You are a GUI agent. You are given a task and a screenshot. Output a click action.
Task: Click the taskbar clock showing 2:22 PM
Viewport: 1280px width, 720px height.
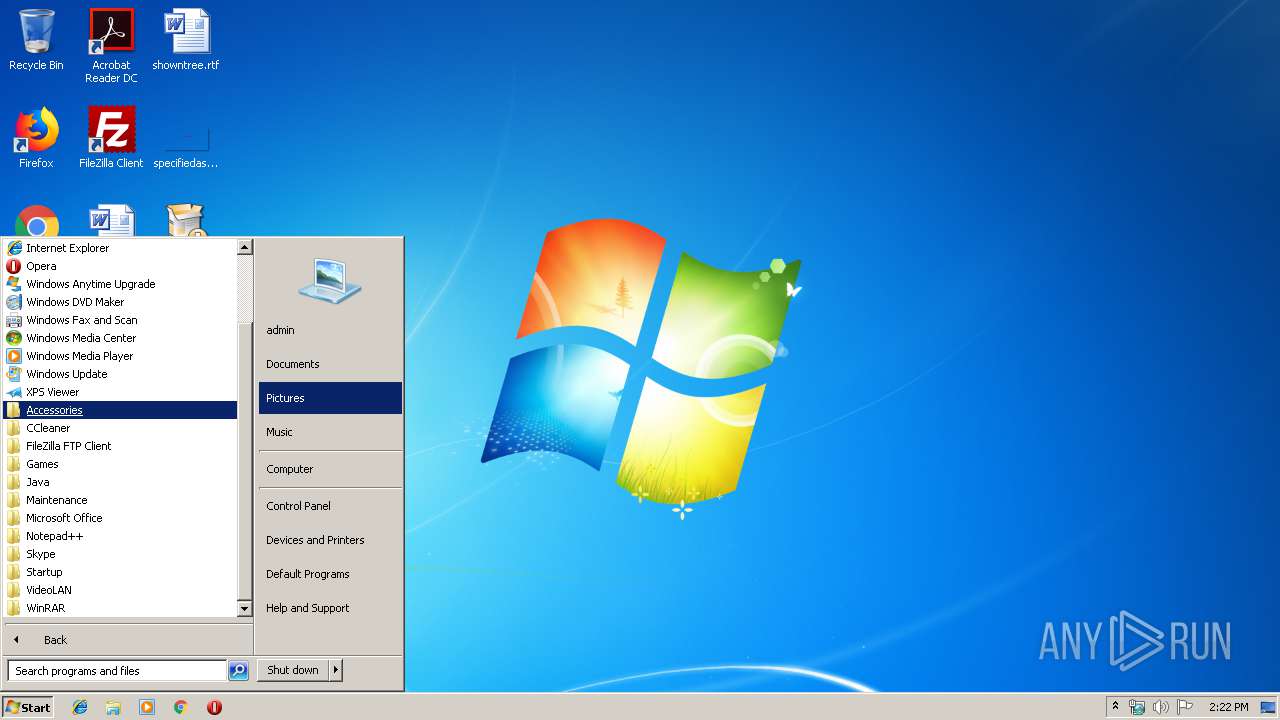(x=1228, y=707)
